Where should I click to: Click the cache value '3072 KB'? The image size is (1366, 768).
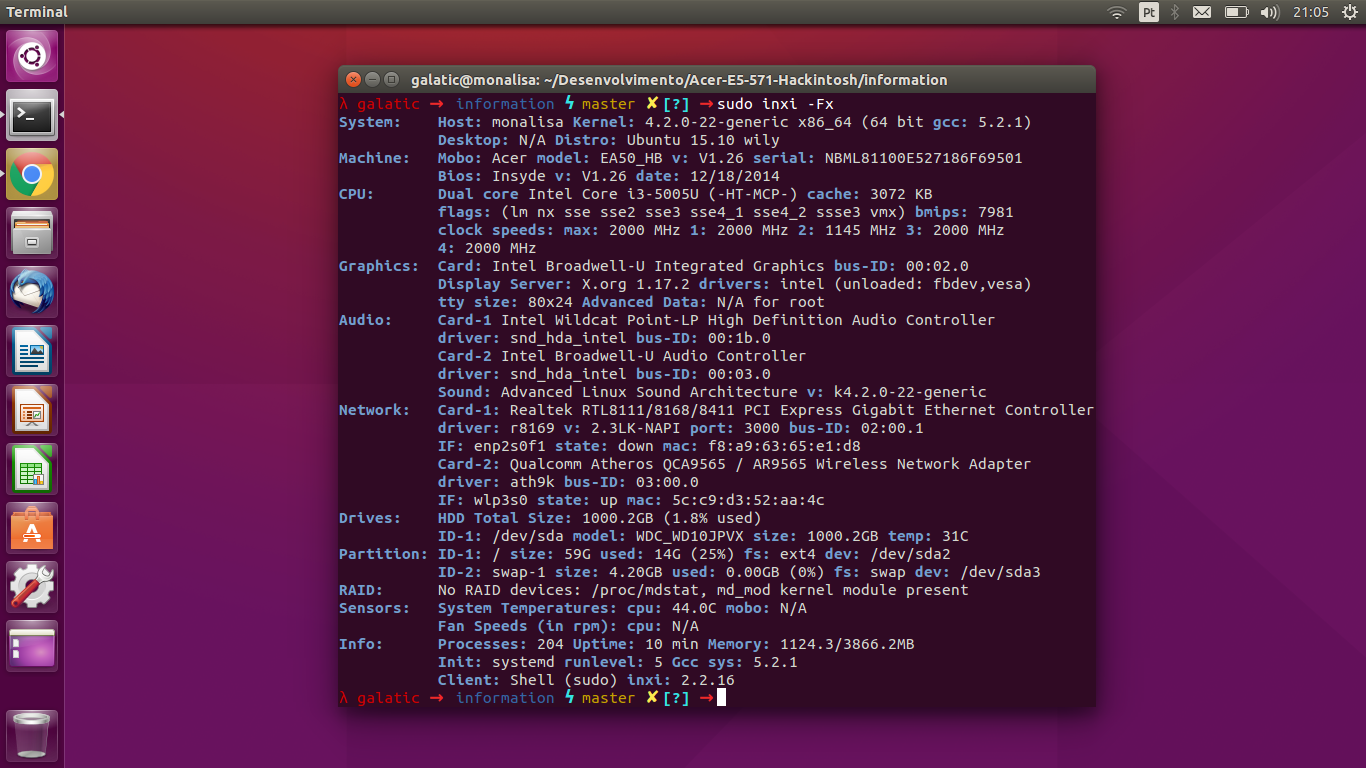click(902, 194)
